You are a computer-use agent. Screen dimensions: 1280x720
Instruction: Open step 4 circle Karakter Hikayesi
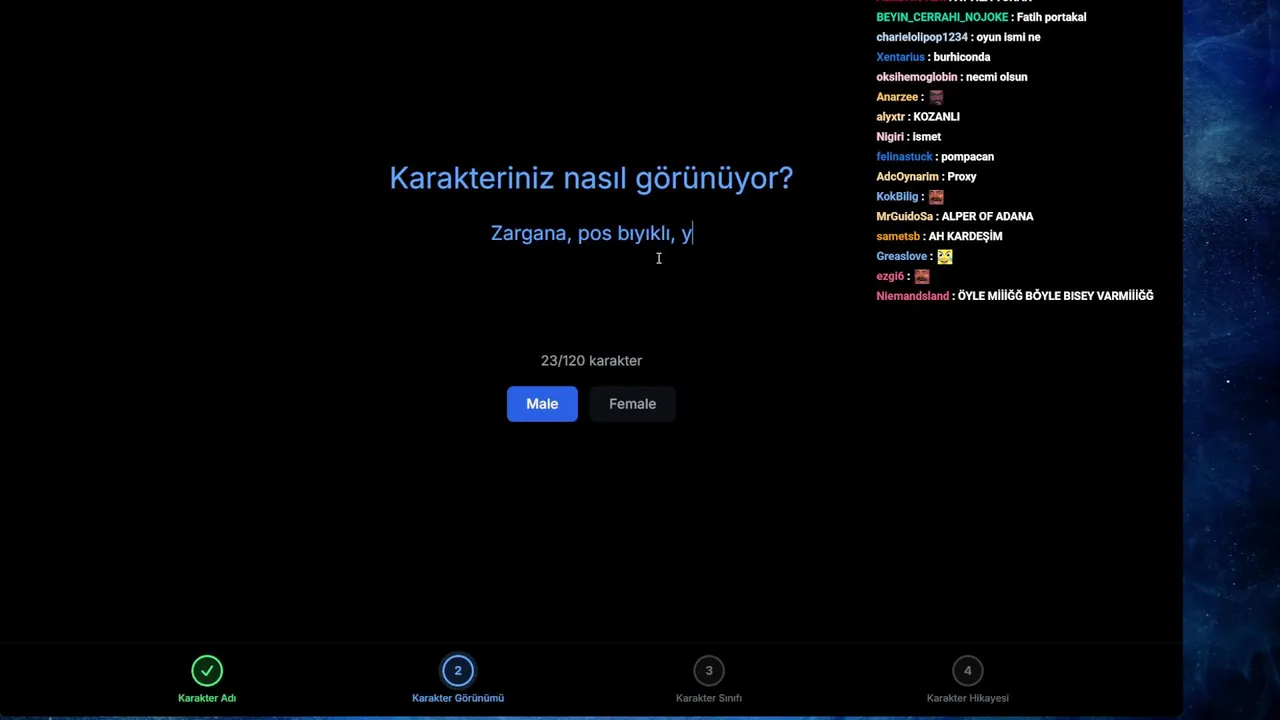coord(967,670)
